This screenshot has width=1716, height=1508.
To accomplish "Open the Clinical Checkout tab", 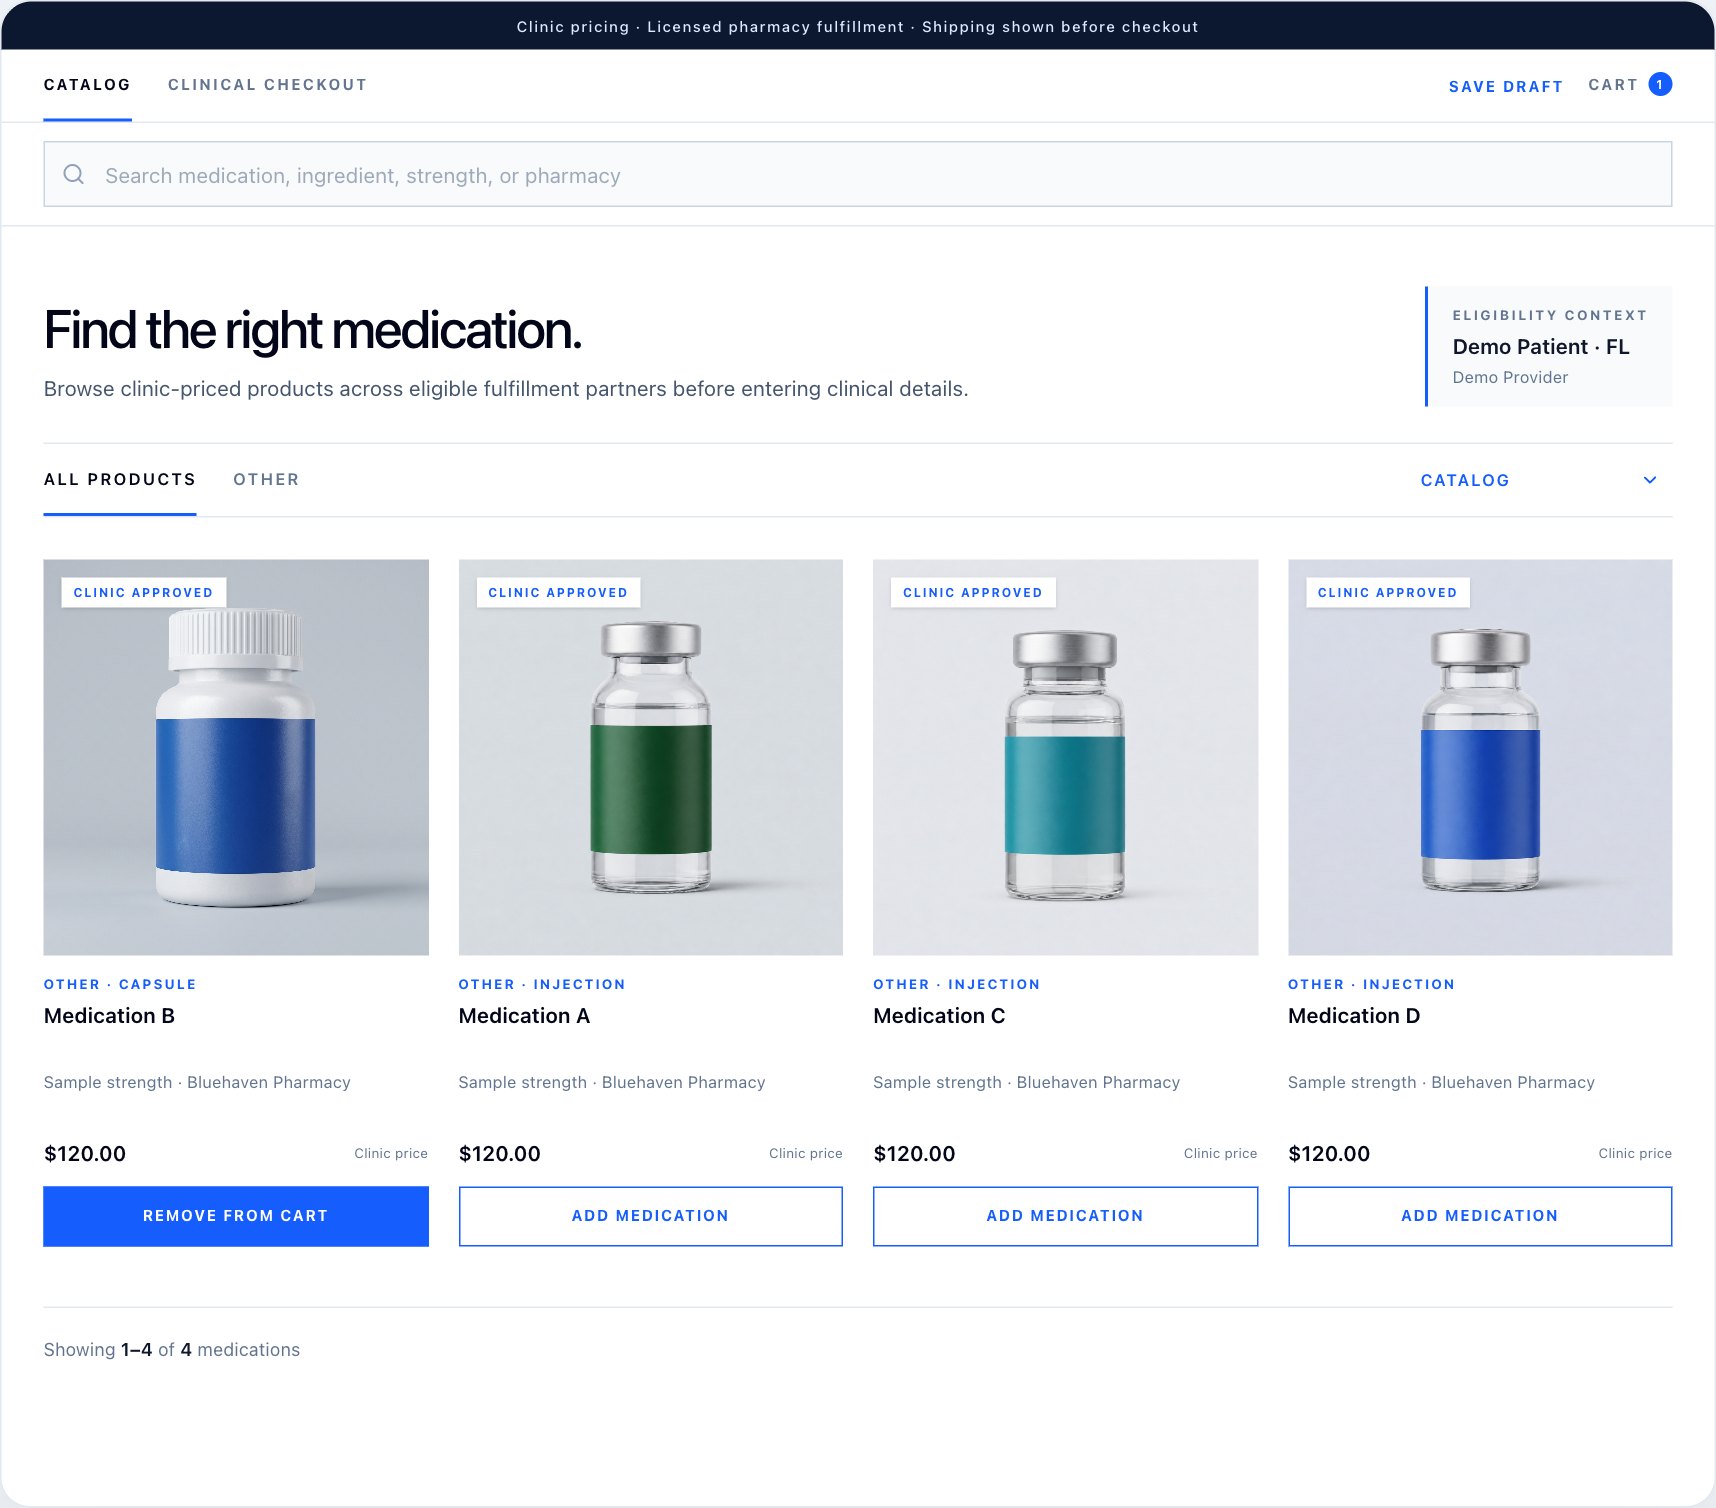I will coord(267,85).
